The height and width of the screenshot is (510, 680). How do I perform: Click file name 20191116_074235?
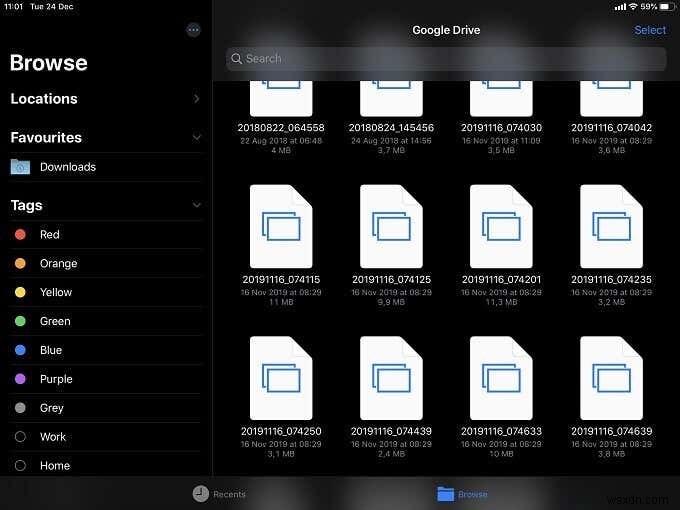[611, 280]
